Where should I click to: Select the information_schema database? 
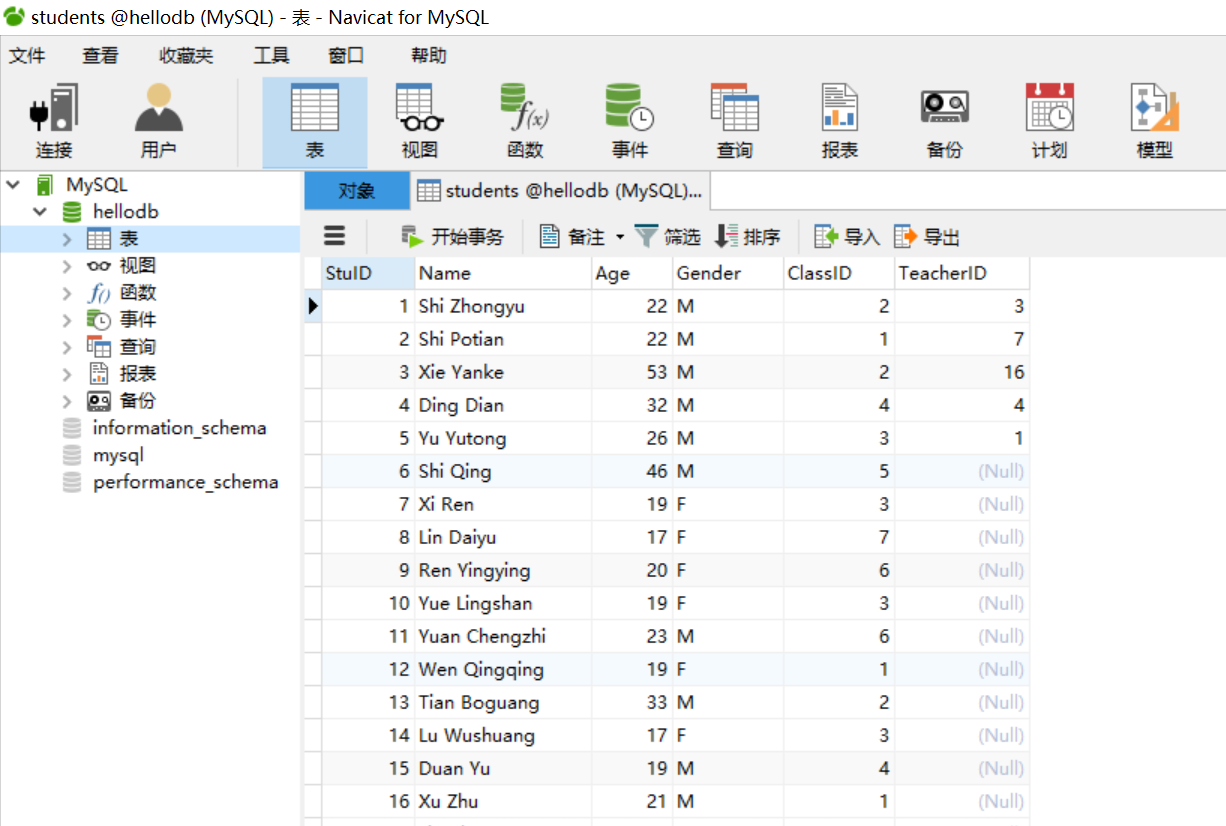click(x=179, y=428)
